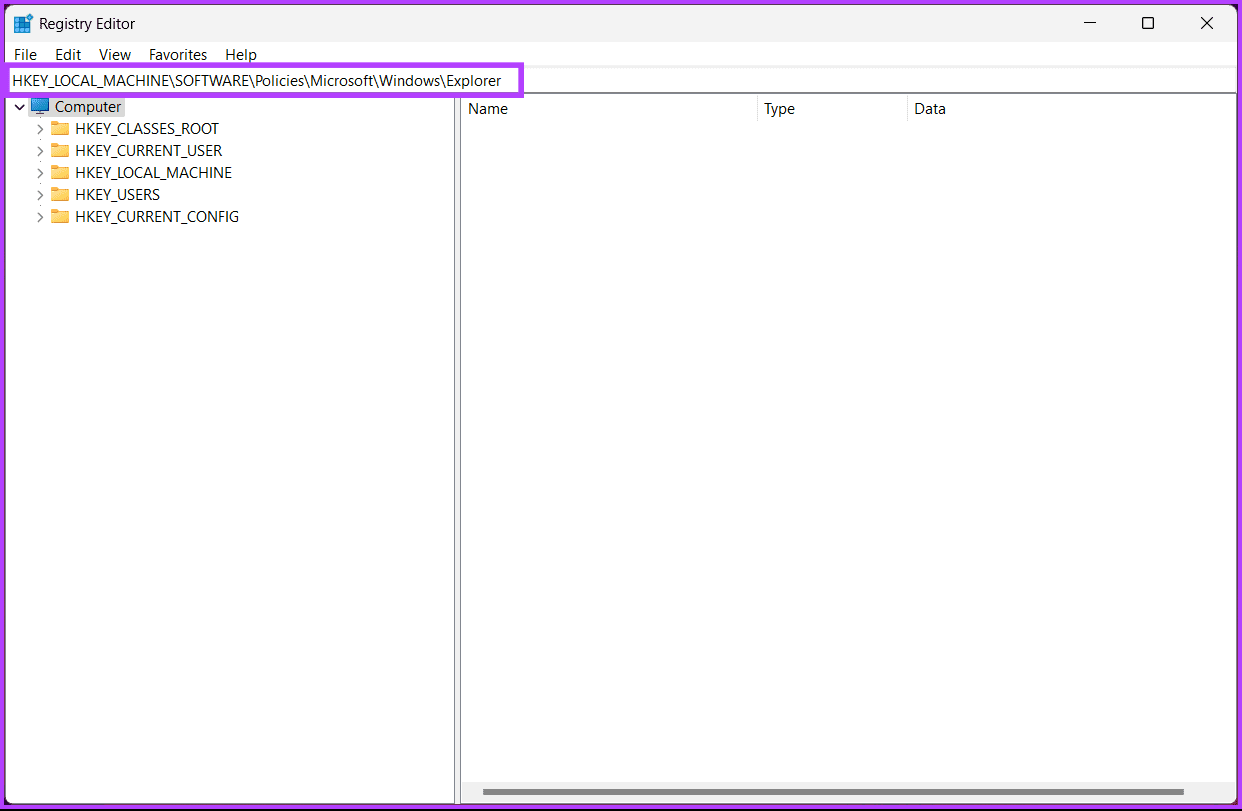1242x811 pixels.
Task: Click the Registry Editor app icon in title bar
Action: [x=23, y=23]
